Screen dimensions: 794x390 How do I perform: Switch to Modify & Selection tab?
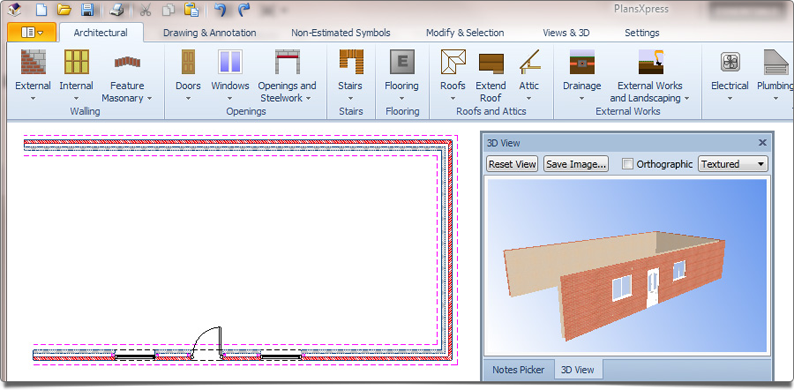point(465,33)
